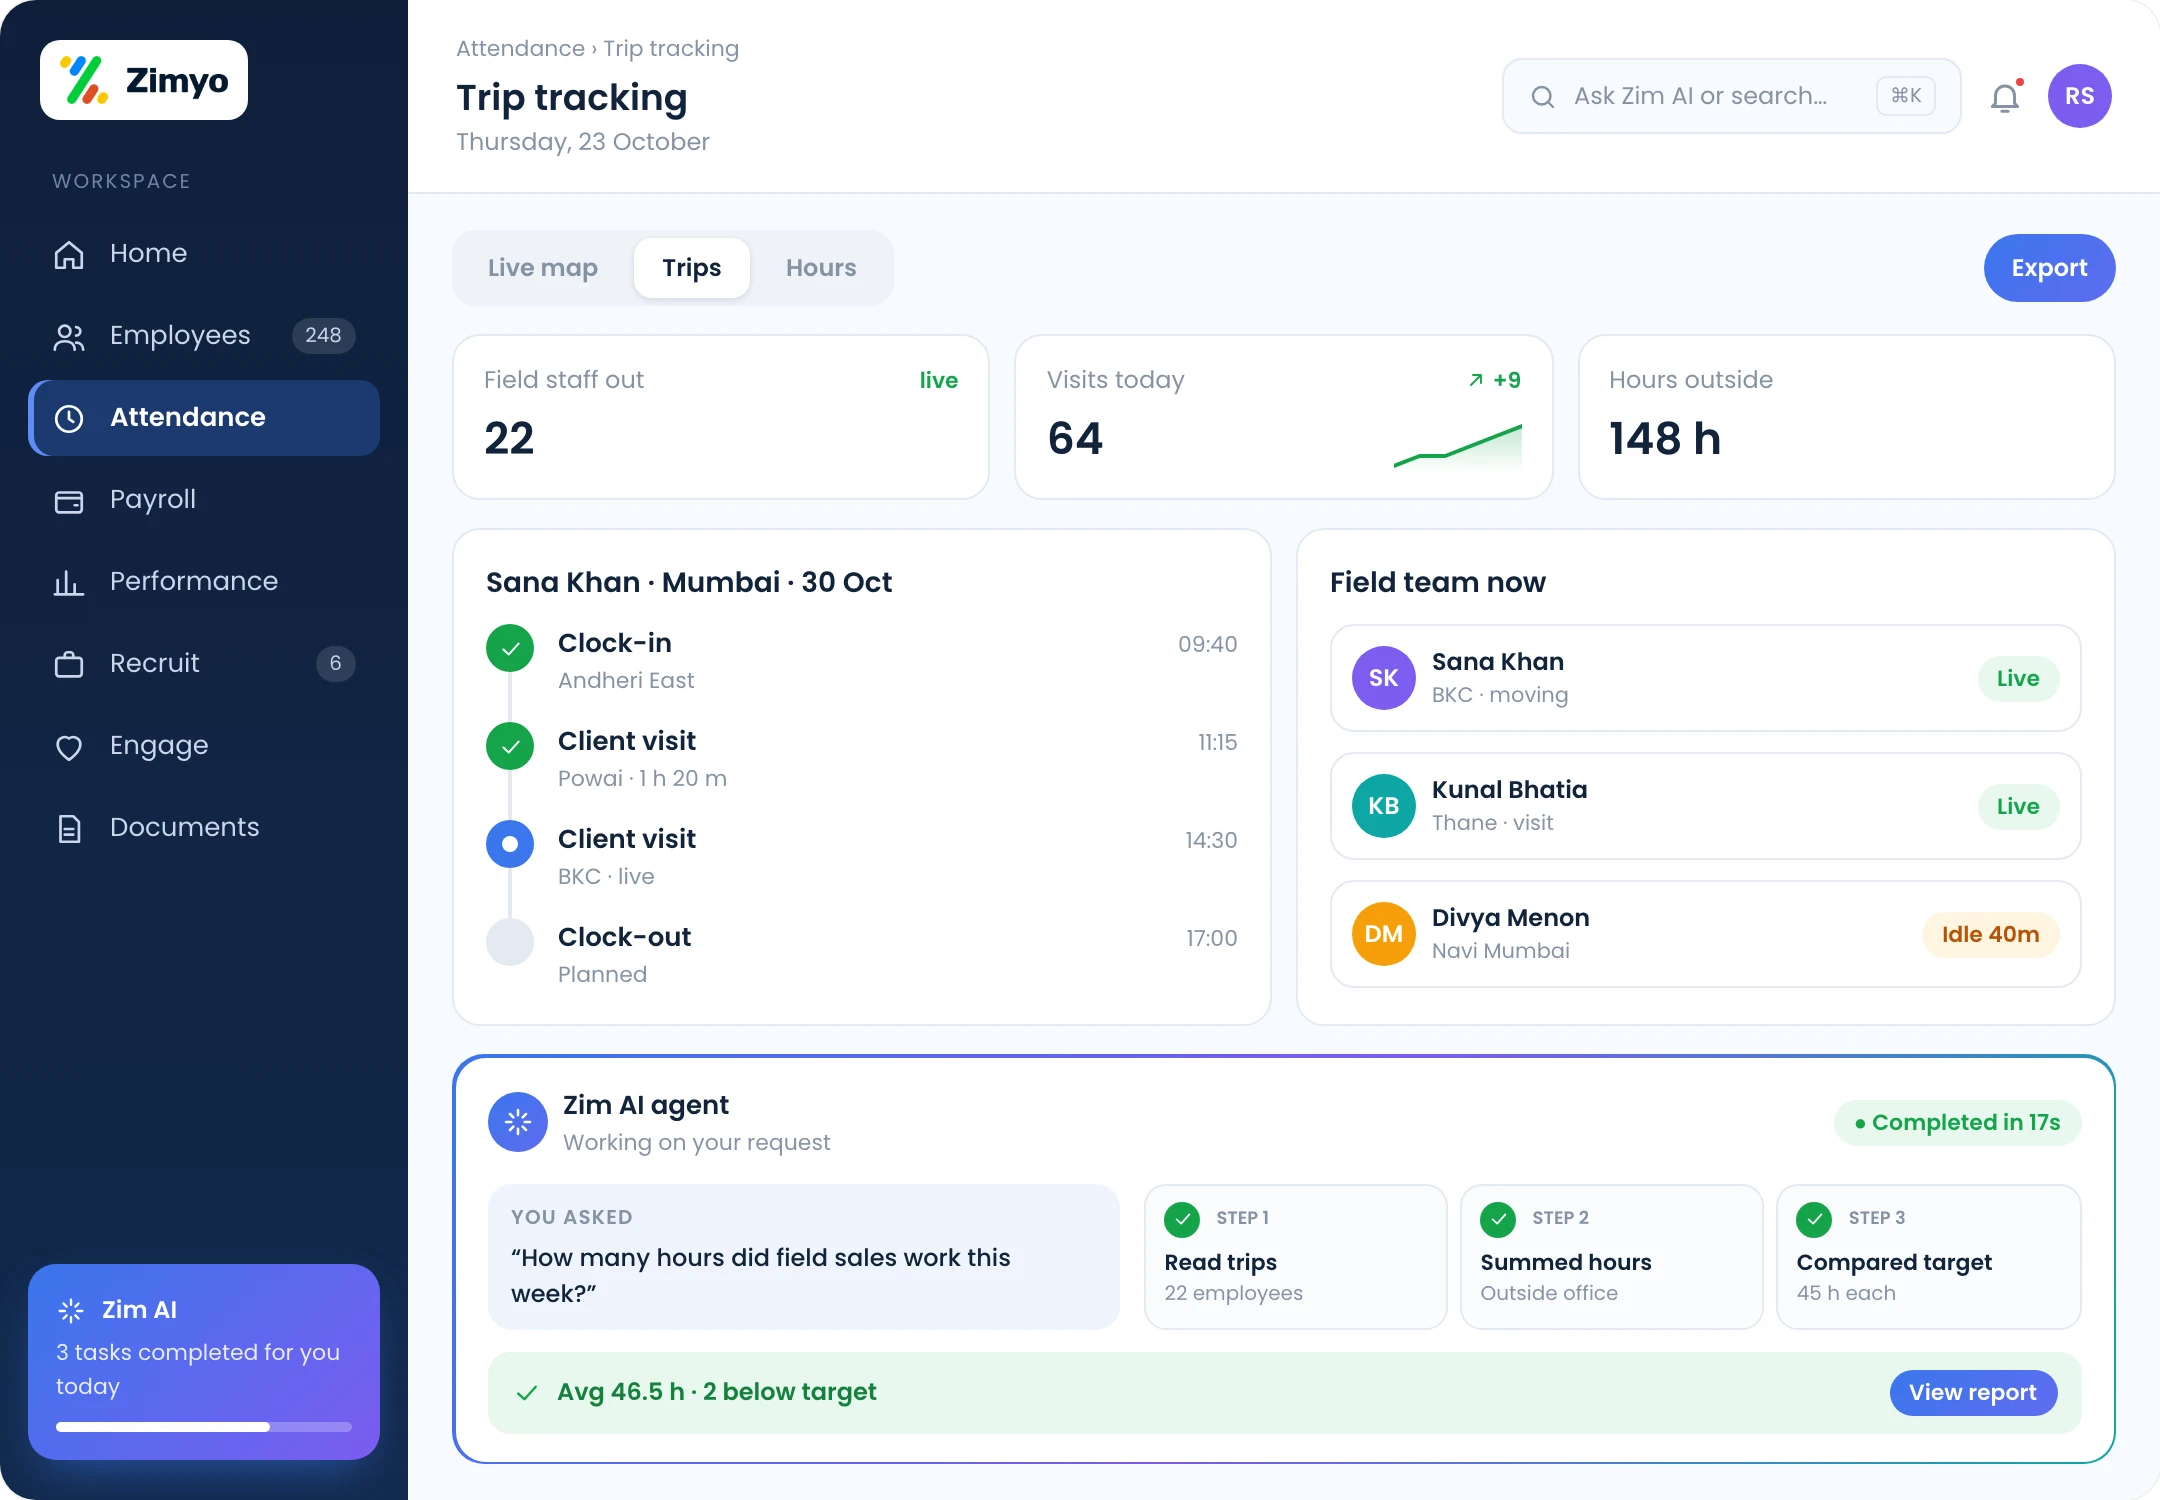
Task: Click the Powai client visit check marker
Action: [510, 746]
